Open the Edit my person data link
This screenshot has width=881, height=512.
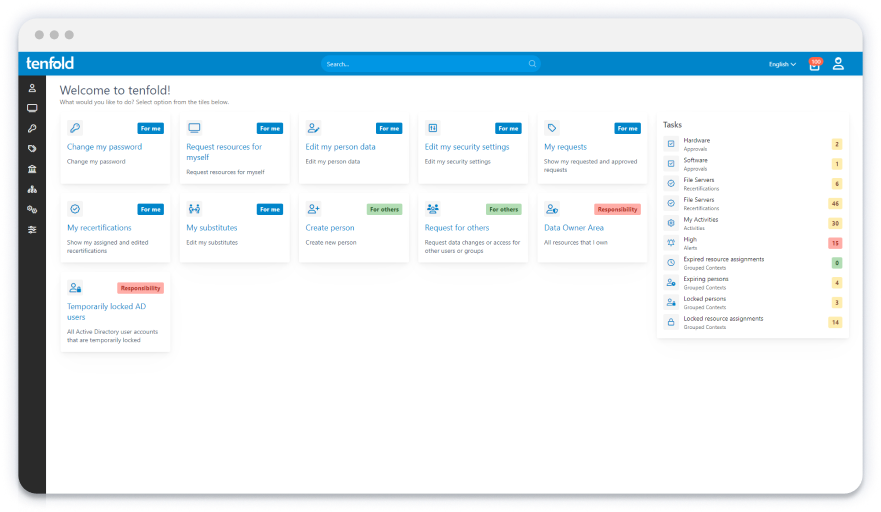(340, 147)
